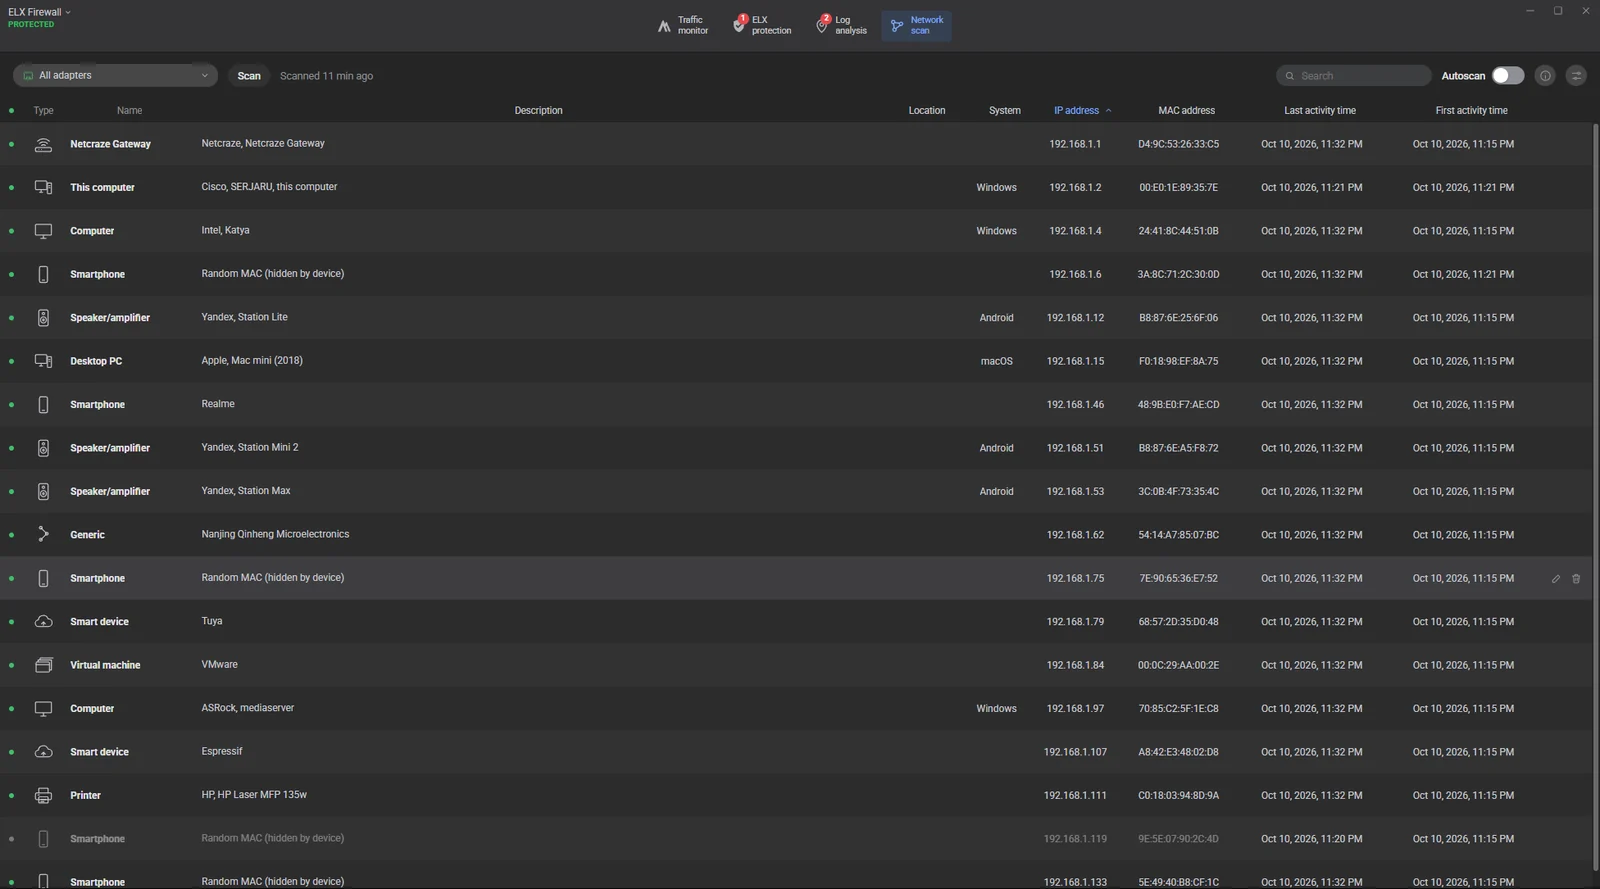The width and height of the screenshot is (1600, 889).
Task: Open the Traffic monitor tab
Action: [683, 25]
